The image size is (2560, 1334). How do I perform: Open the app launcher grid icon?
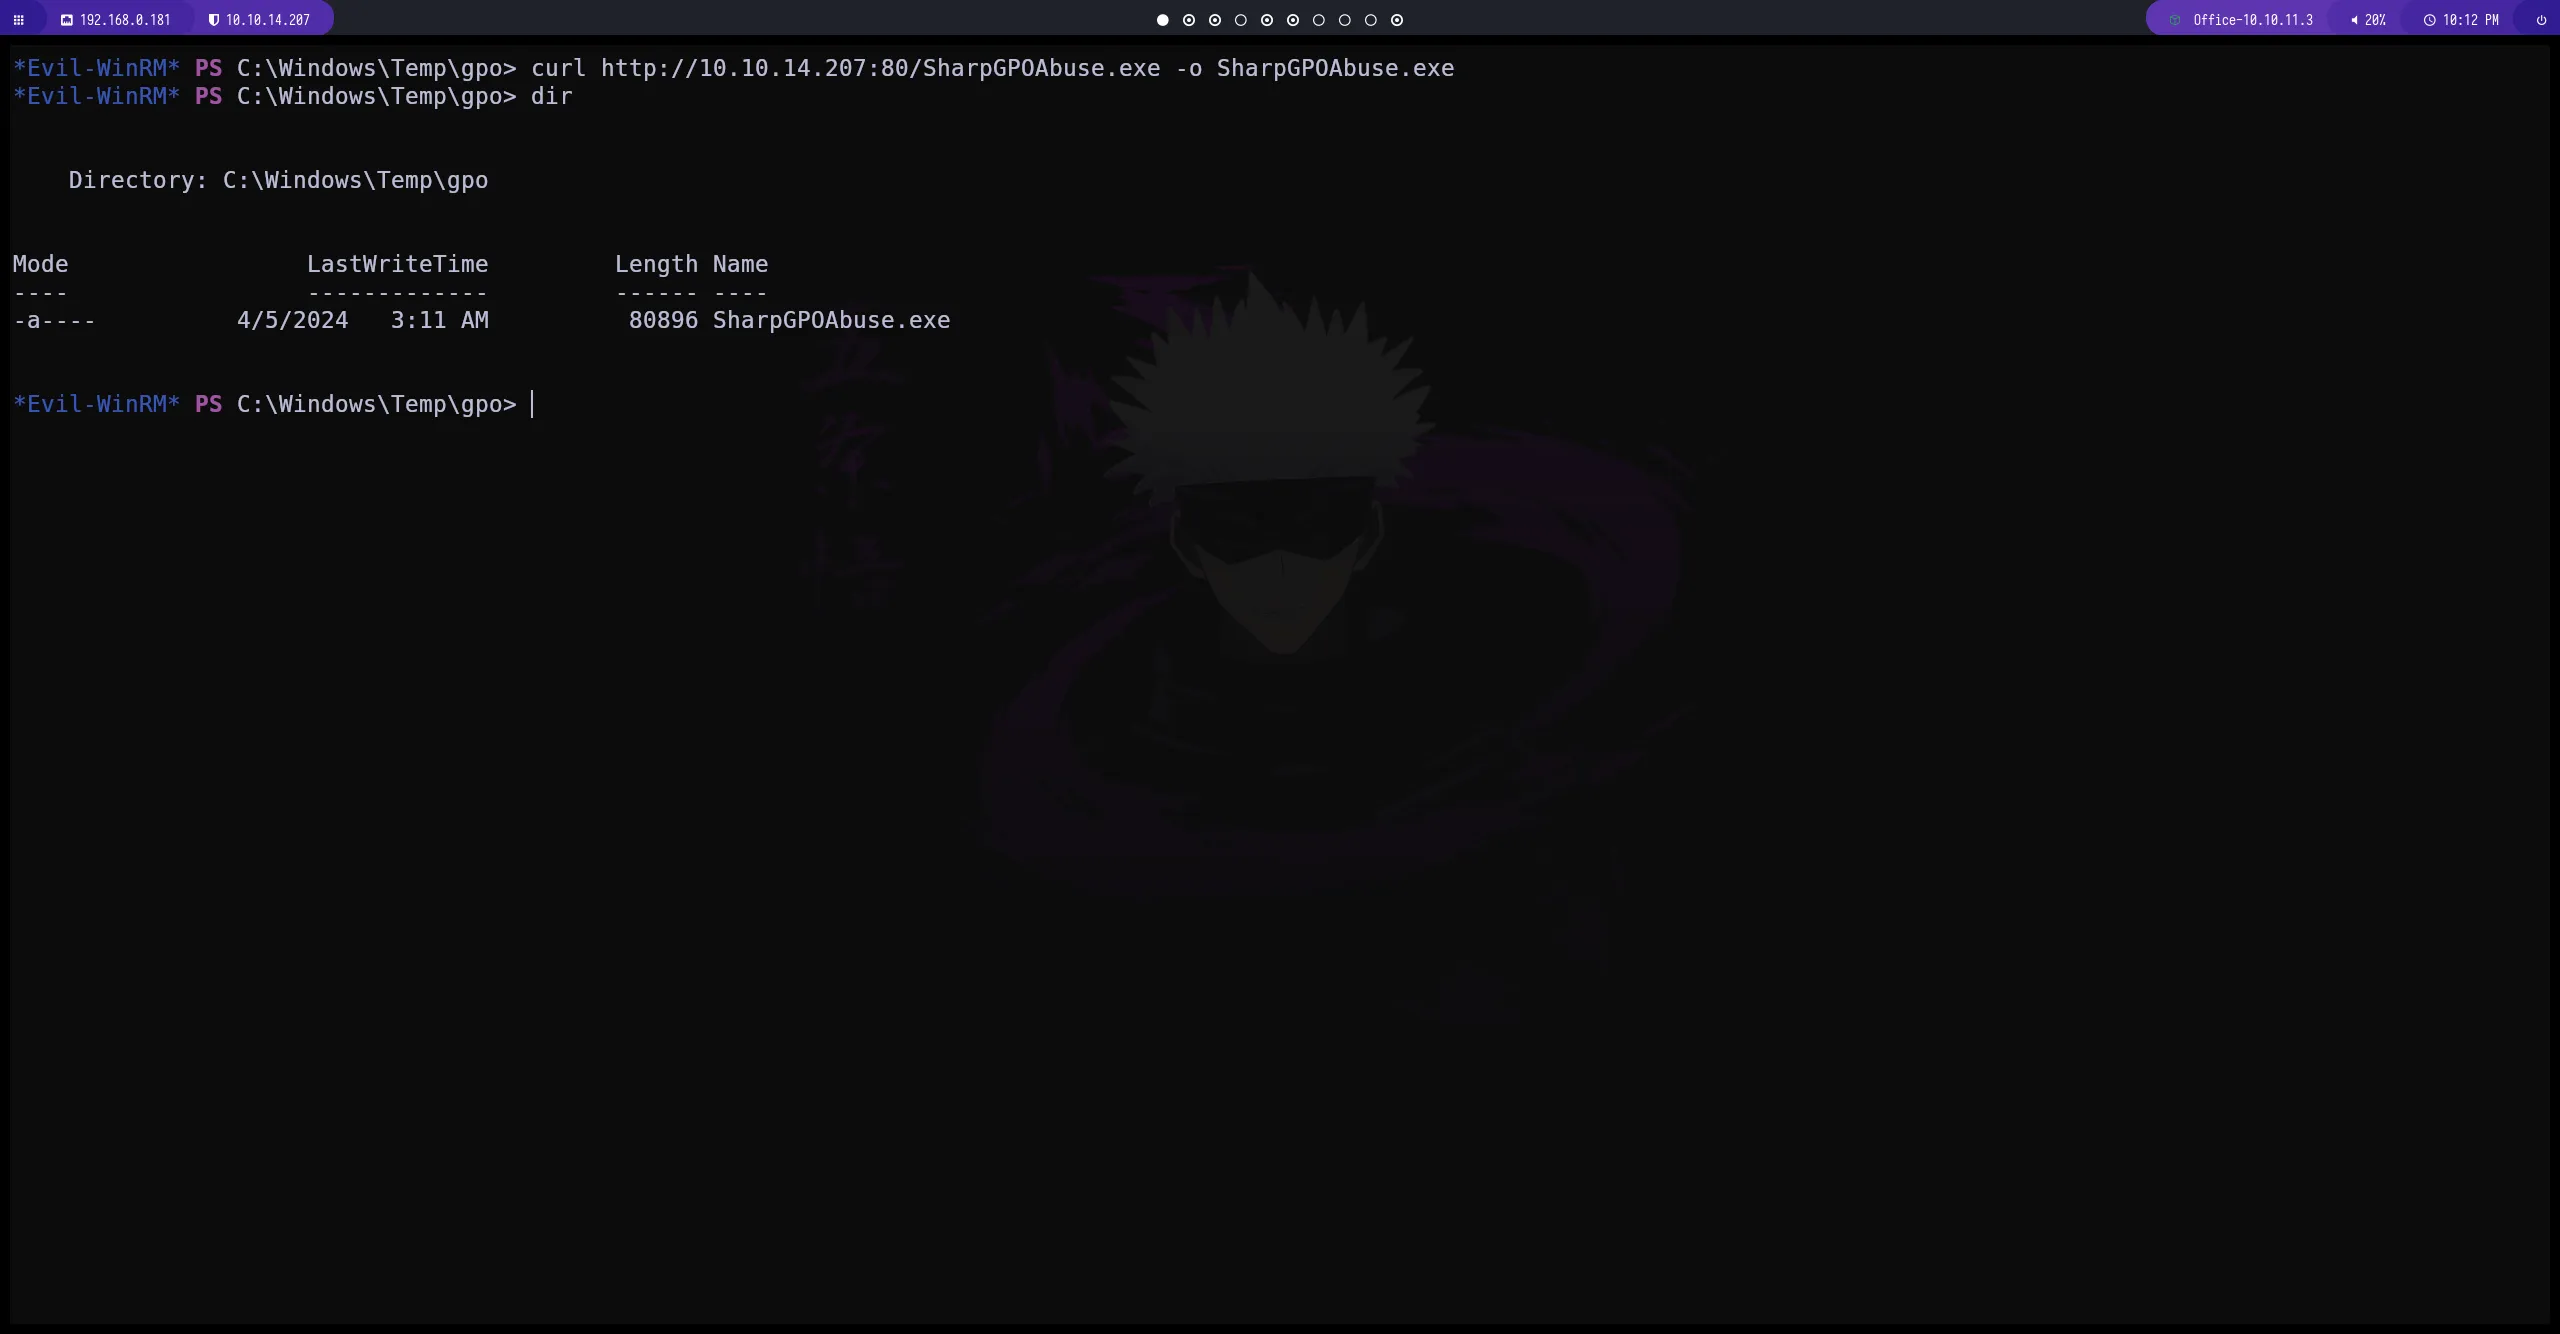pos(18,20)
